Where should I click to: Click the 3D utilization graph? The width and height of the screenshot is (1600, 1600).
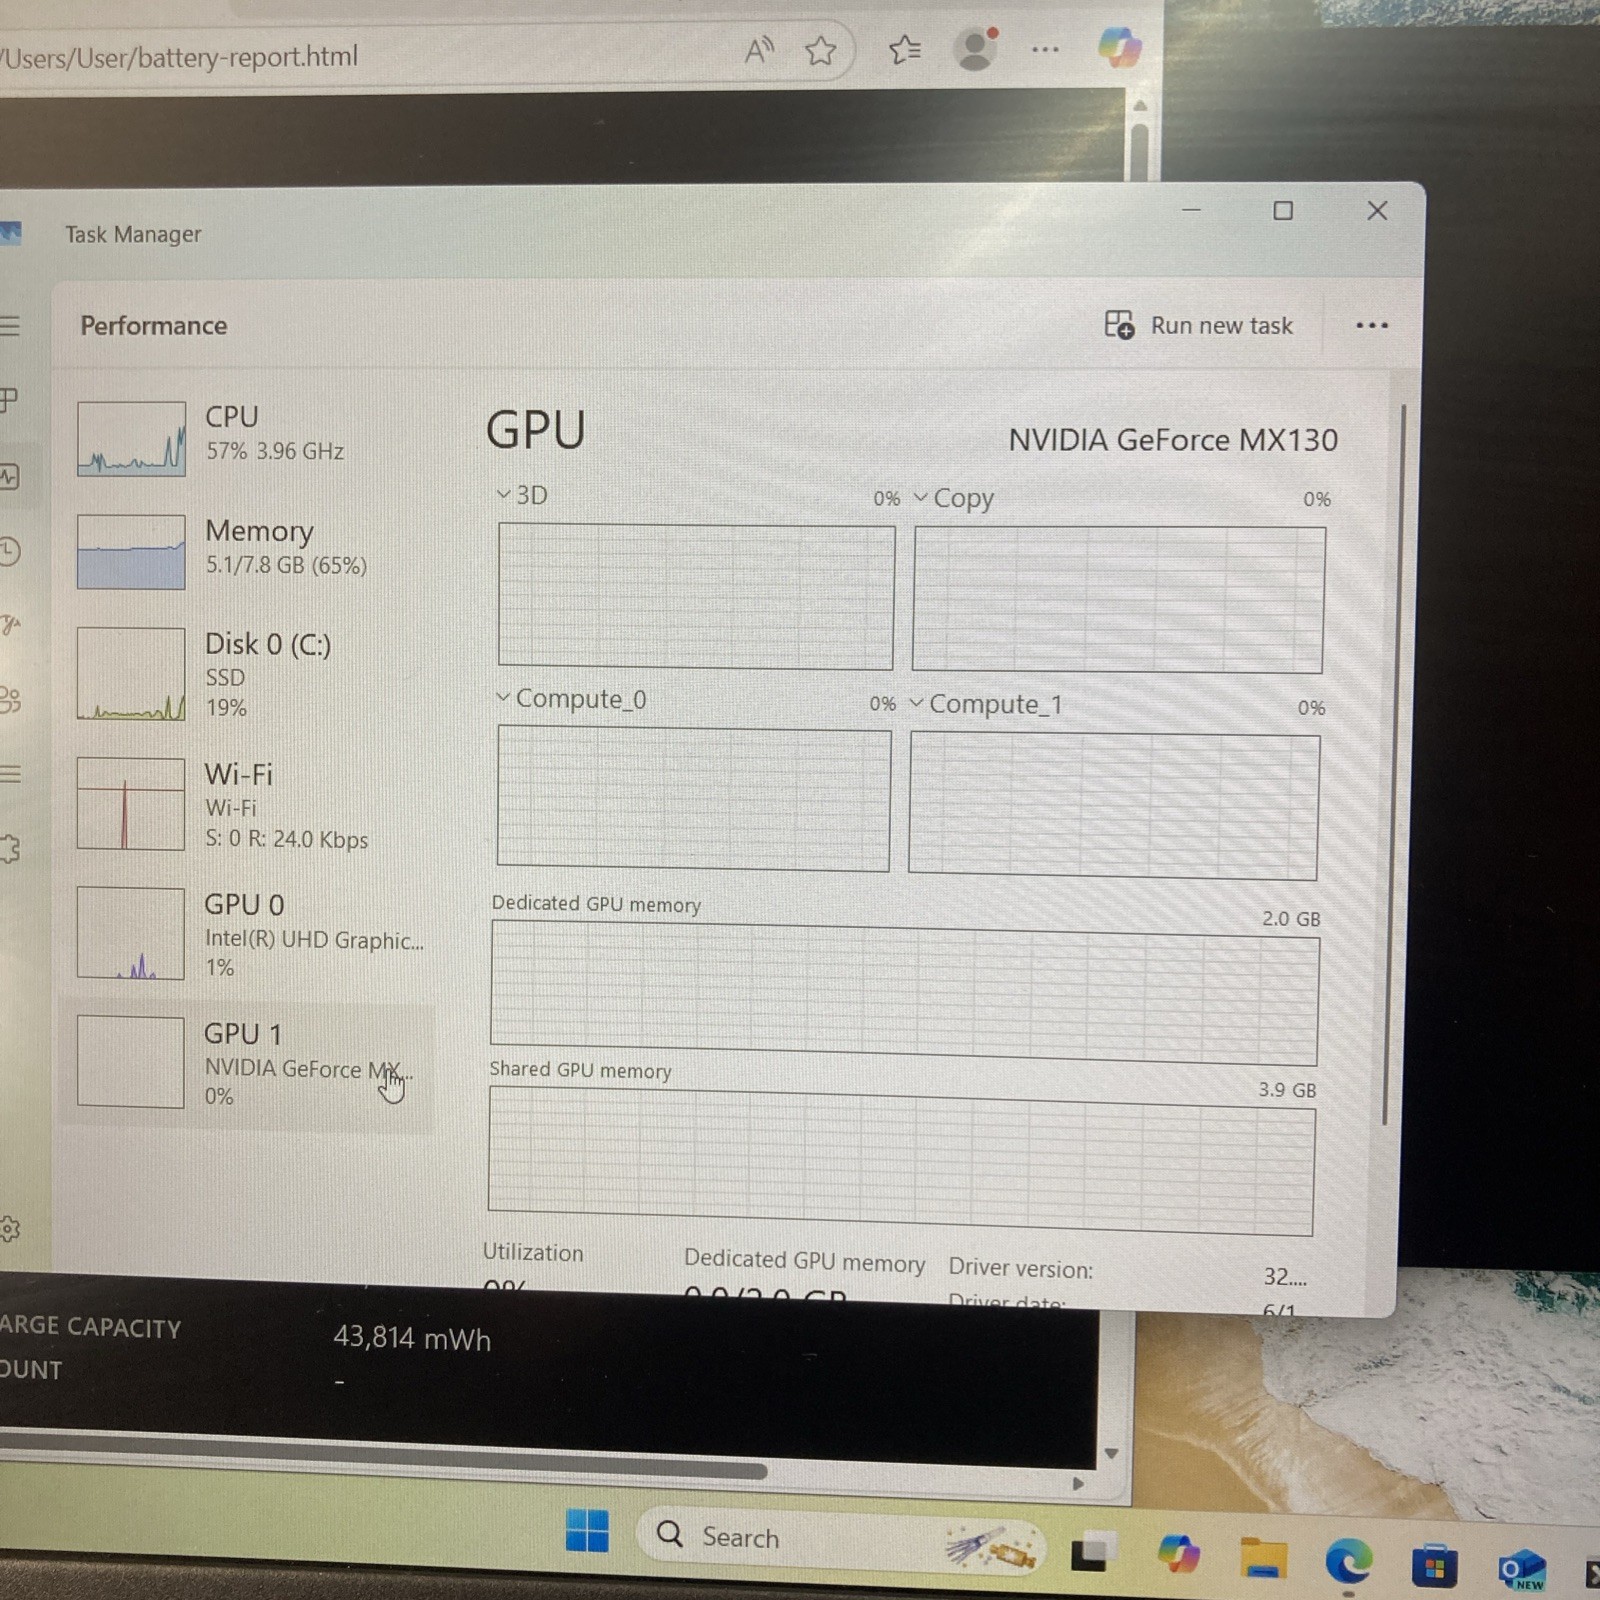pyautogui.click(x=696, y=596)
